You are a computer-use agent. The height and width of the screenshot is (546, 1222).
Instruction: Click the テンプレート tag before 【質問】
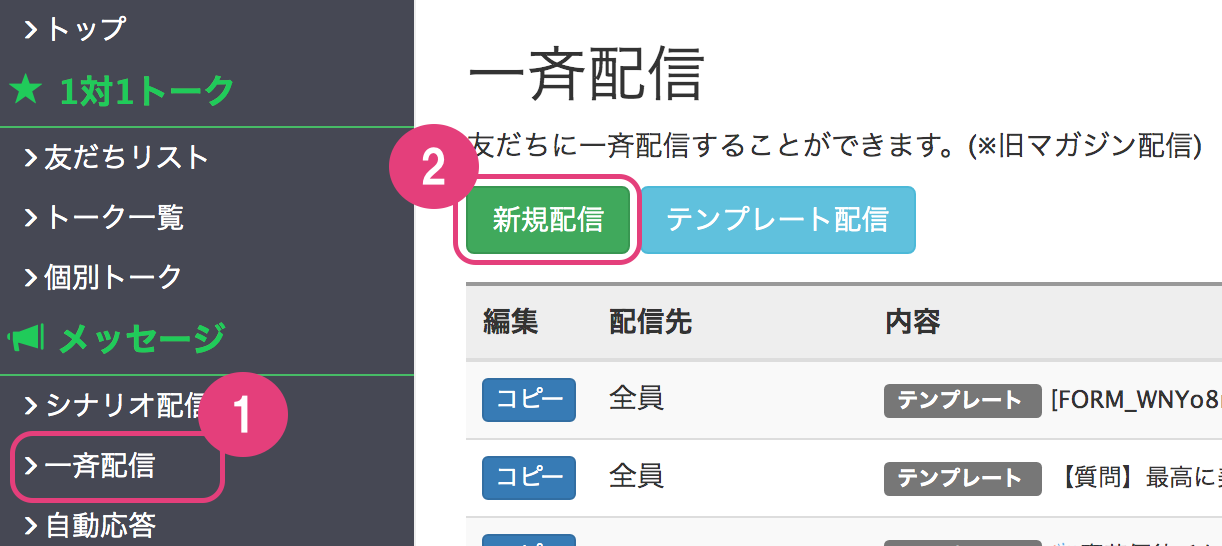pyautogui.click(x=959, y=478)
